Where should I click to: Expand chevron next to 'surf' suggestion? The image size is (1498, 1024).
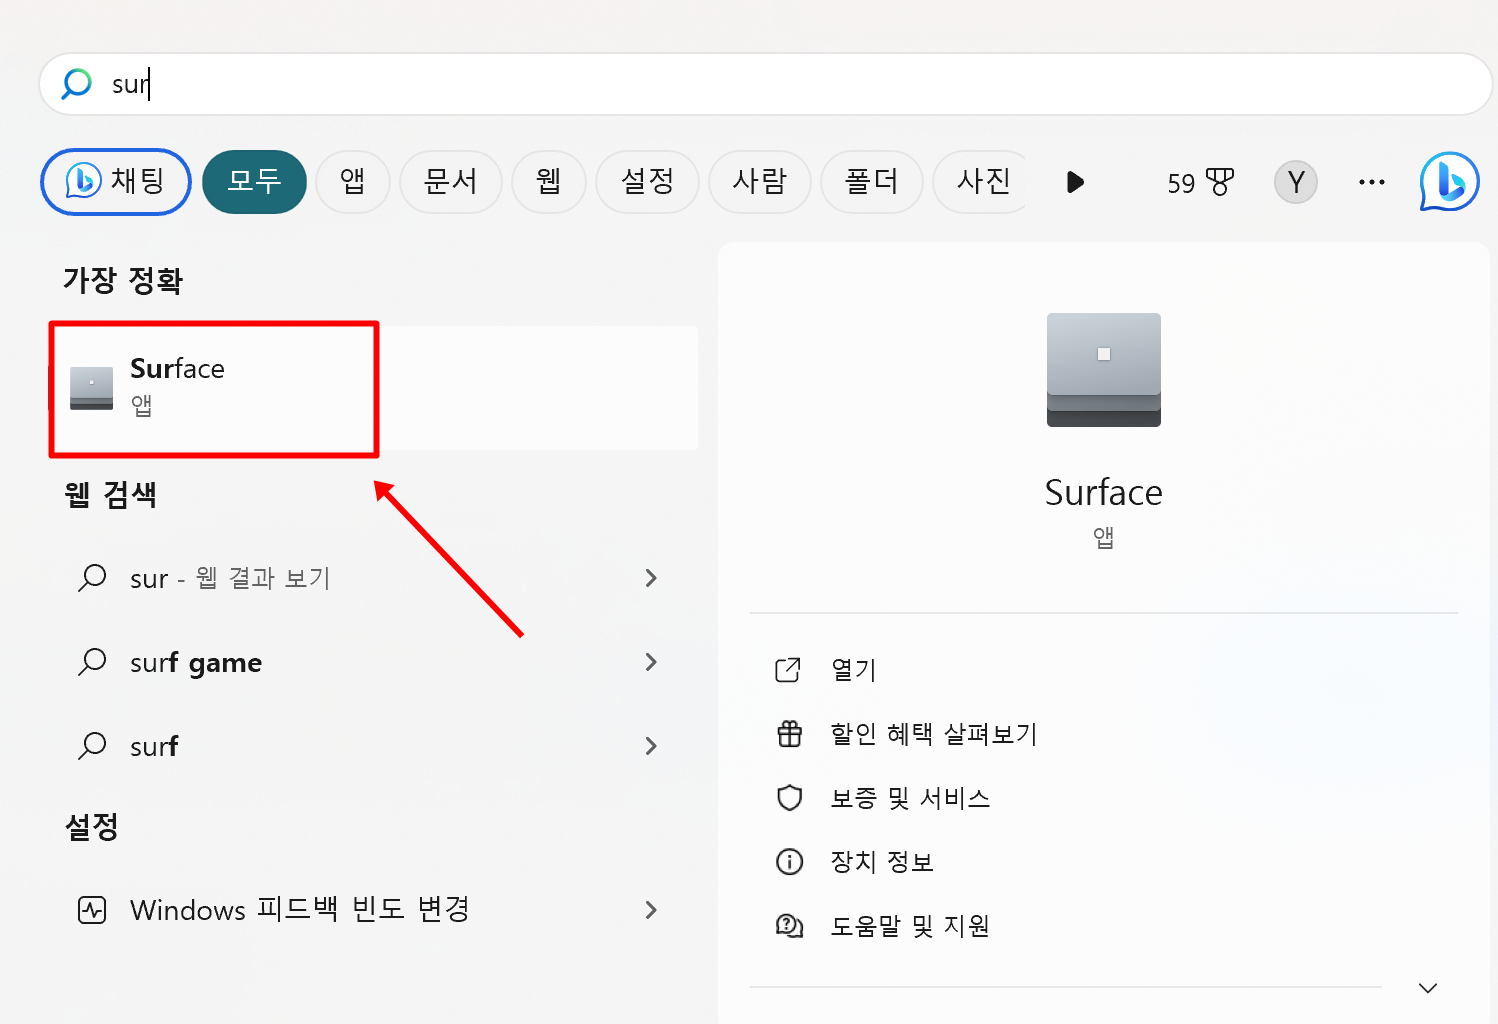click(651, 746)
